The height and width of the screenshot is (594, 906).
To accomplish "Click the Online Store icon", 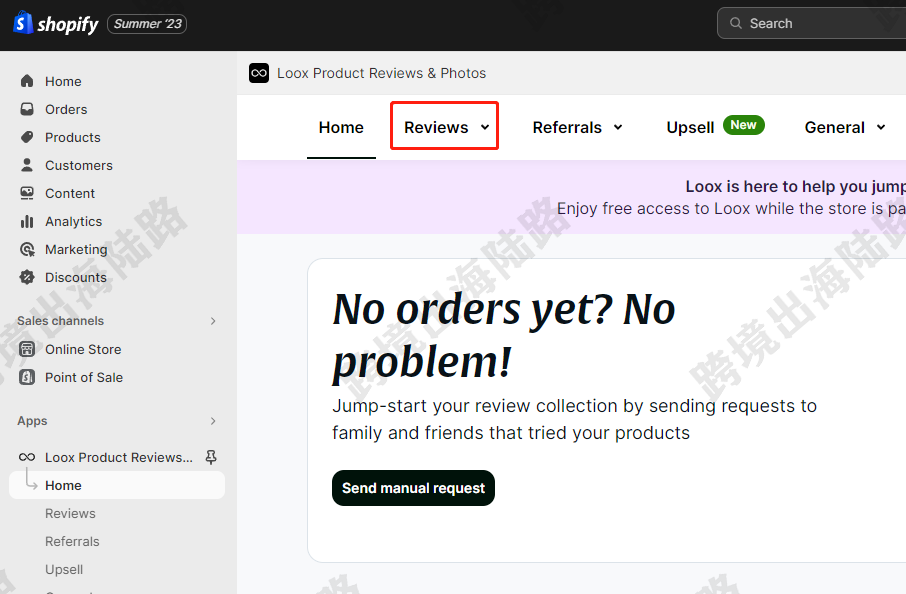I will click(x=27, y=349).
